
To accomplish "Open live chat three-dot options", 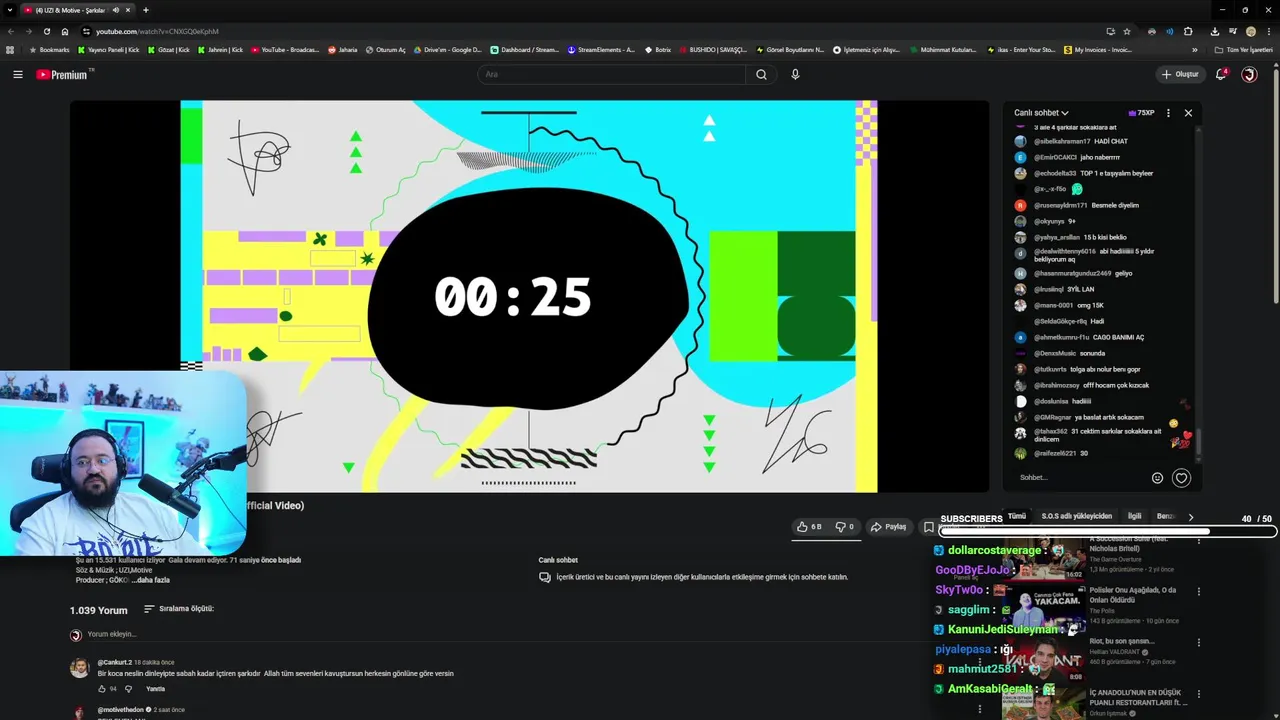I will click(1168, 113).
